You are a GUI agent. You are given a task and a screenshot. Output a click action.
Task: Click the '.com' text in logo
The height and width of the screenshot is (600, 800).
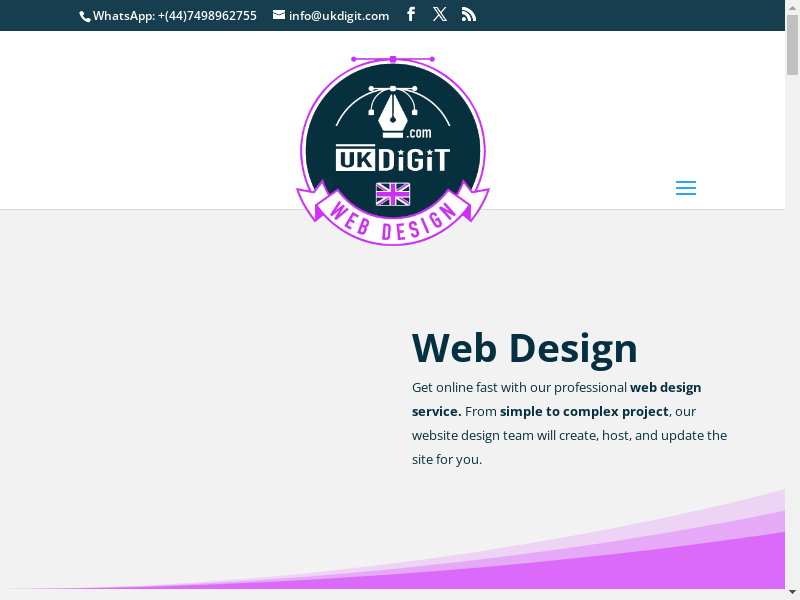(x=418, y=132)
